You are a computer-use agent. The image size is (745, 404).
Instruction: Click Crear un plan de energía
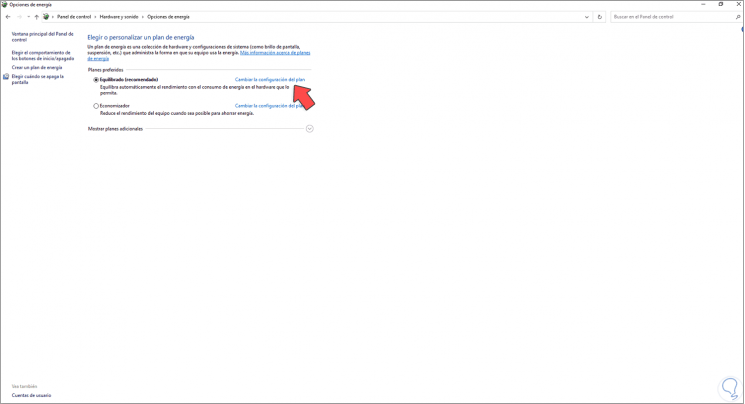pos(37,67)
